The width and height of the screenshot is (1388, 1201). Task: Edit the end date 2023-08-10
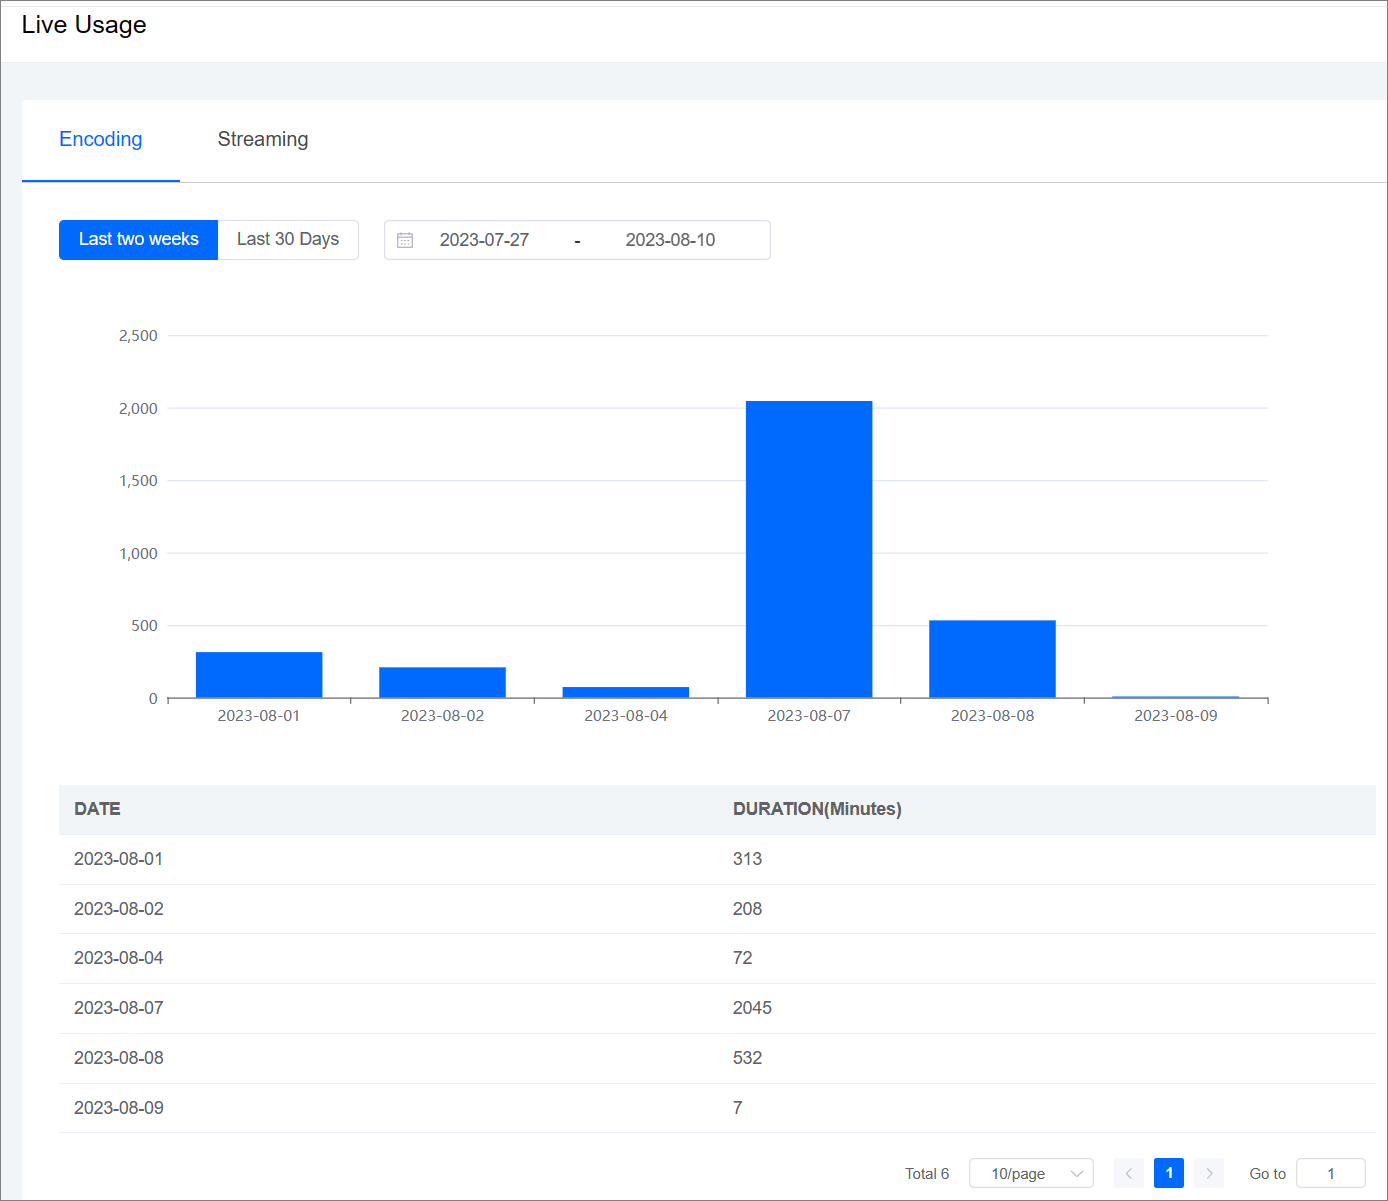tap(670, 240)
